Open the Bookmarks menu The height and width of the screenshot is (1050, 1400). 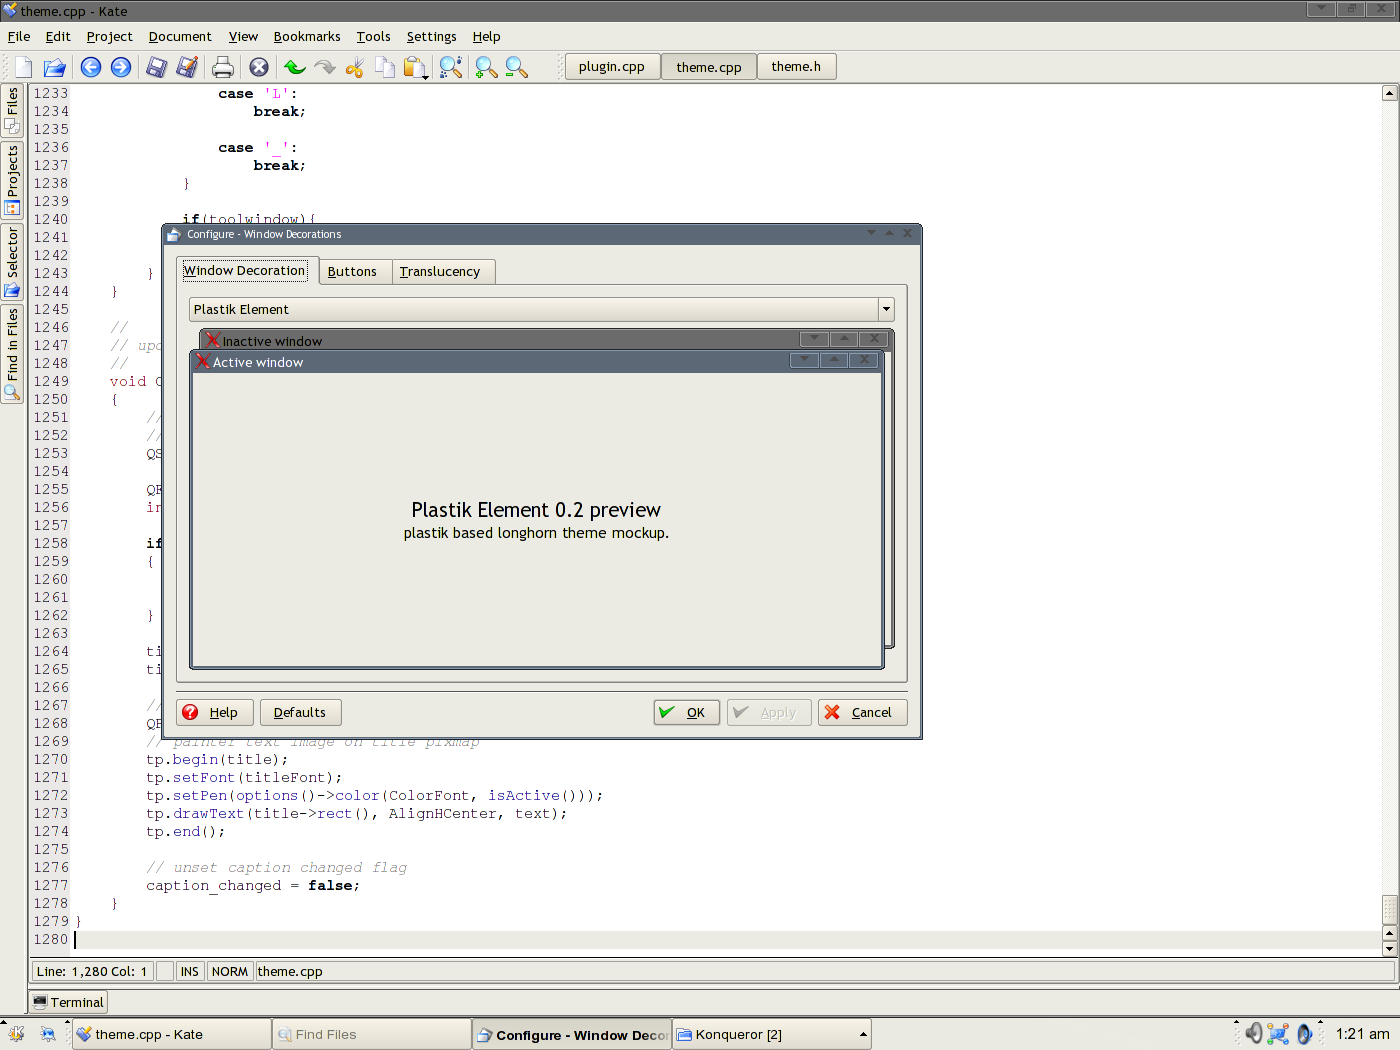[307, 37]
